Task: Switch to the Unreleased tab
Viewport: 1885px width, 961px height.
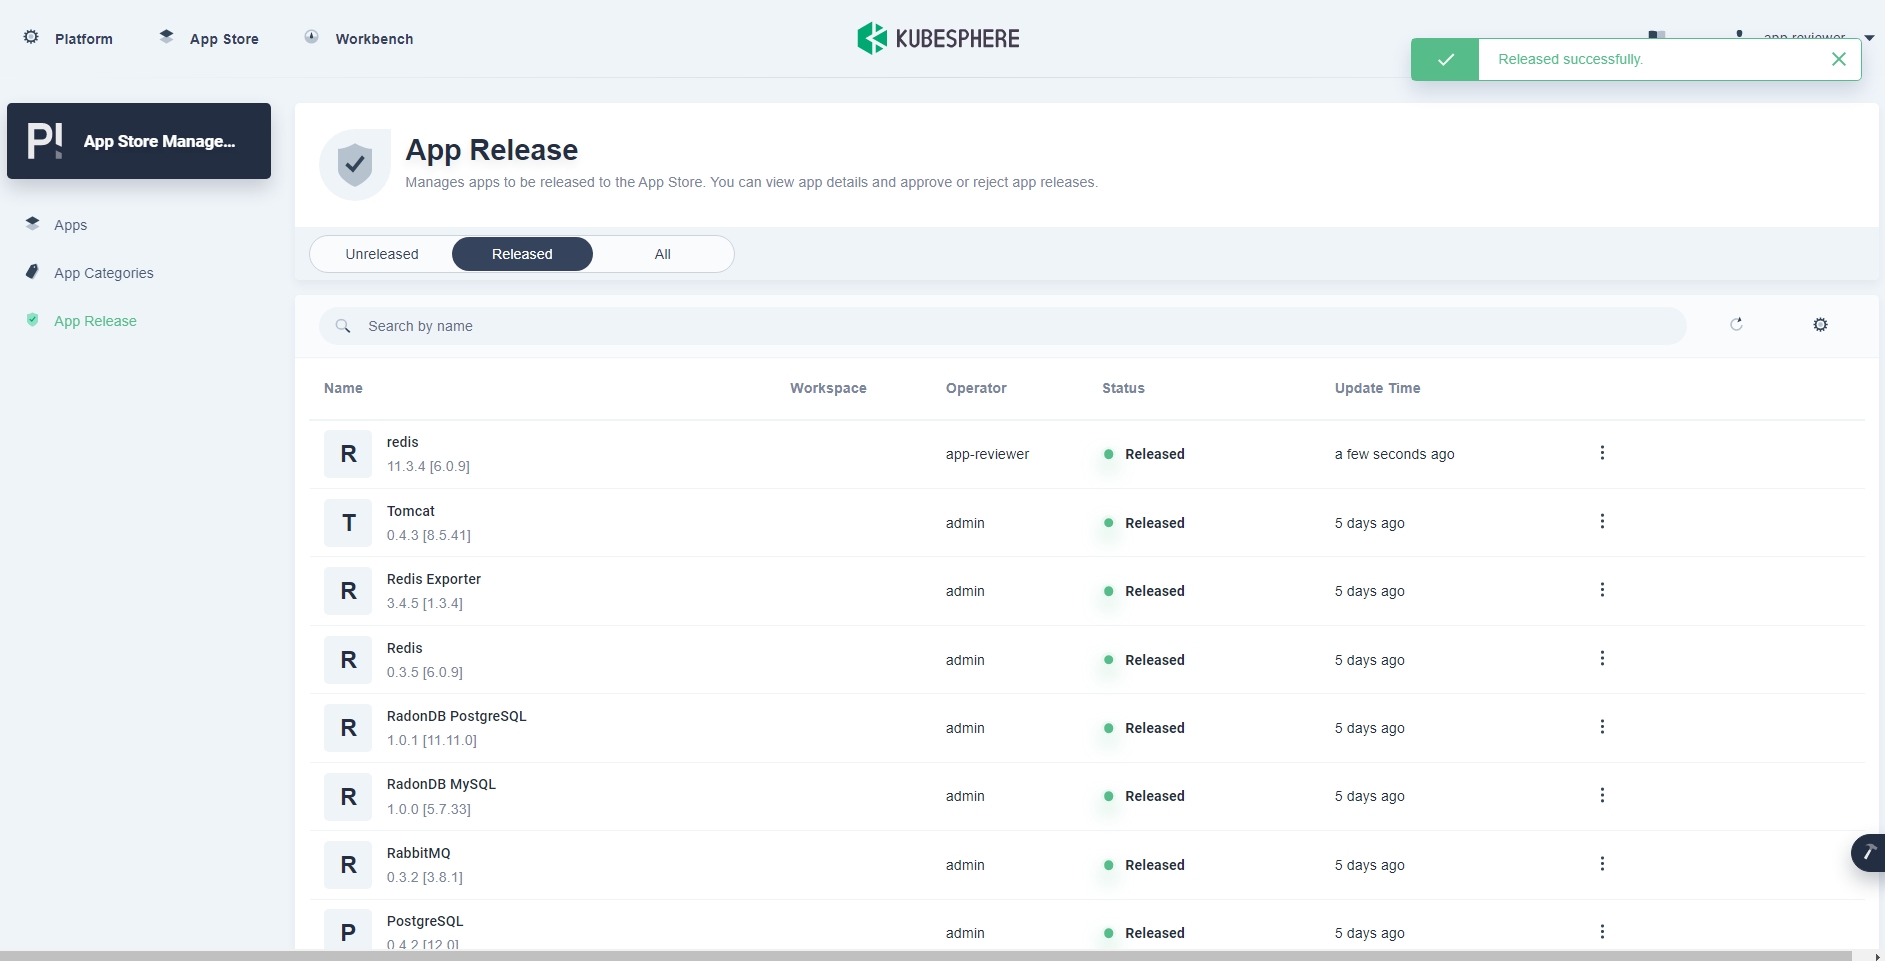Action: pyautogui.click(x=382, y=254)
